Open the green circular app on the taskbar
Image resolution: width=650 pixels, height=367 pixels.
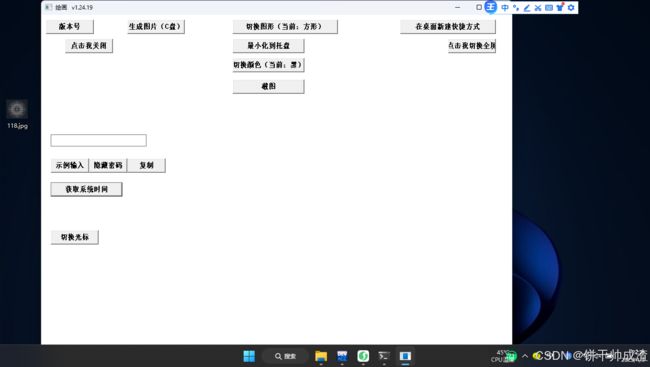pos(363,356)
